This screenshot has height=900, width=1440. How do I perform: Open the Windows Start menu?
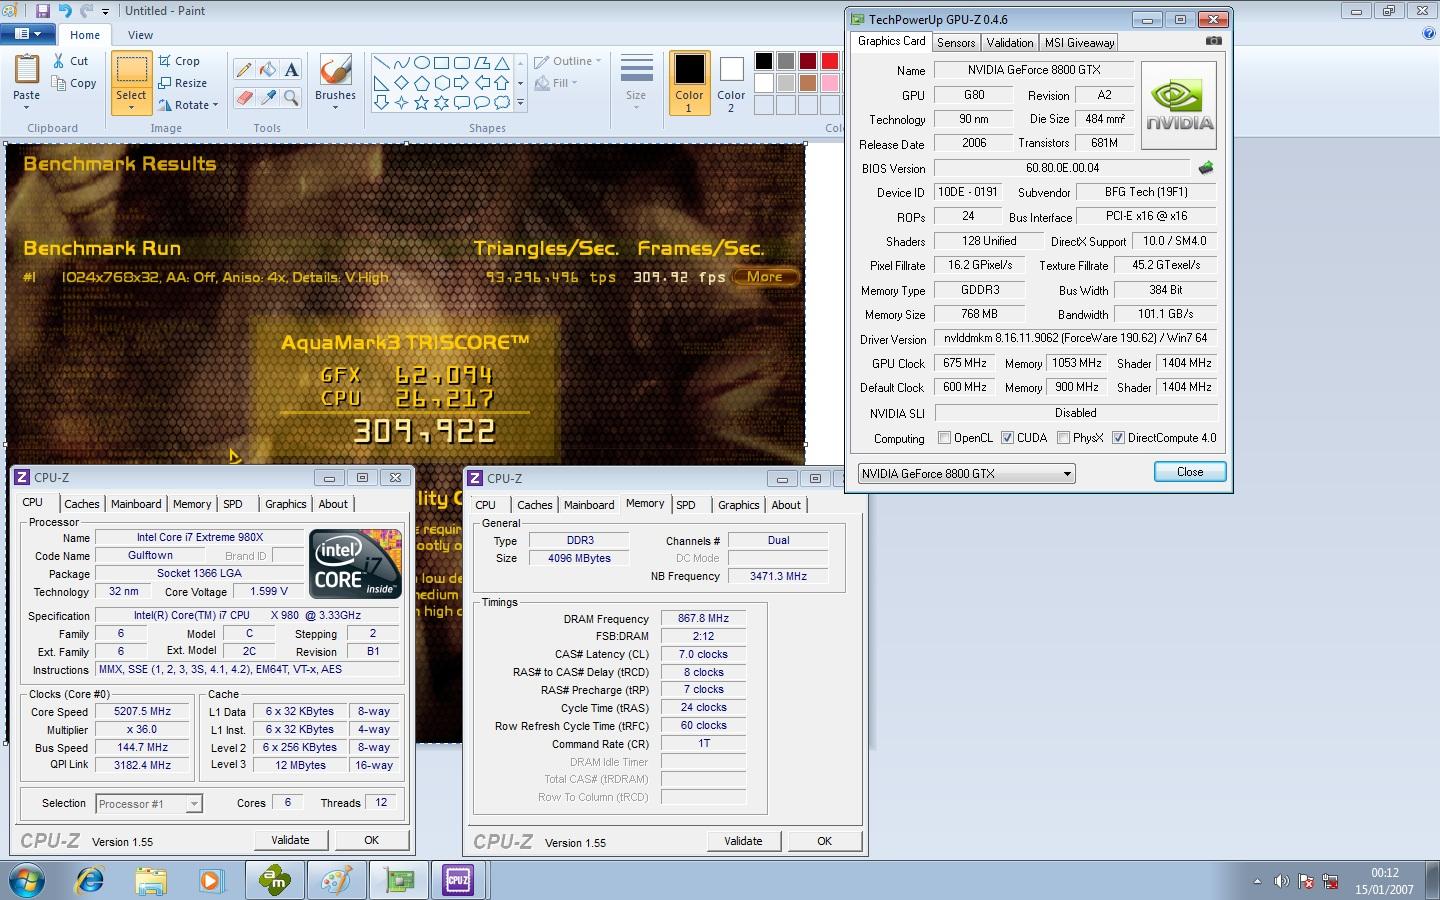[27, 881]
